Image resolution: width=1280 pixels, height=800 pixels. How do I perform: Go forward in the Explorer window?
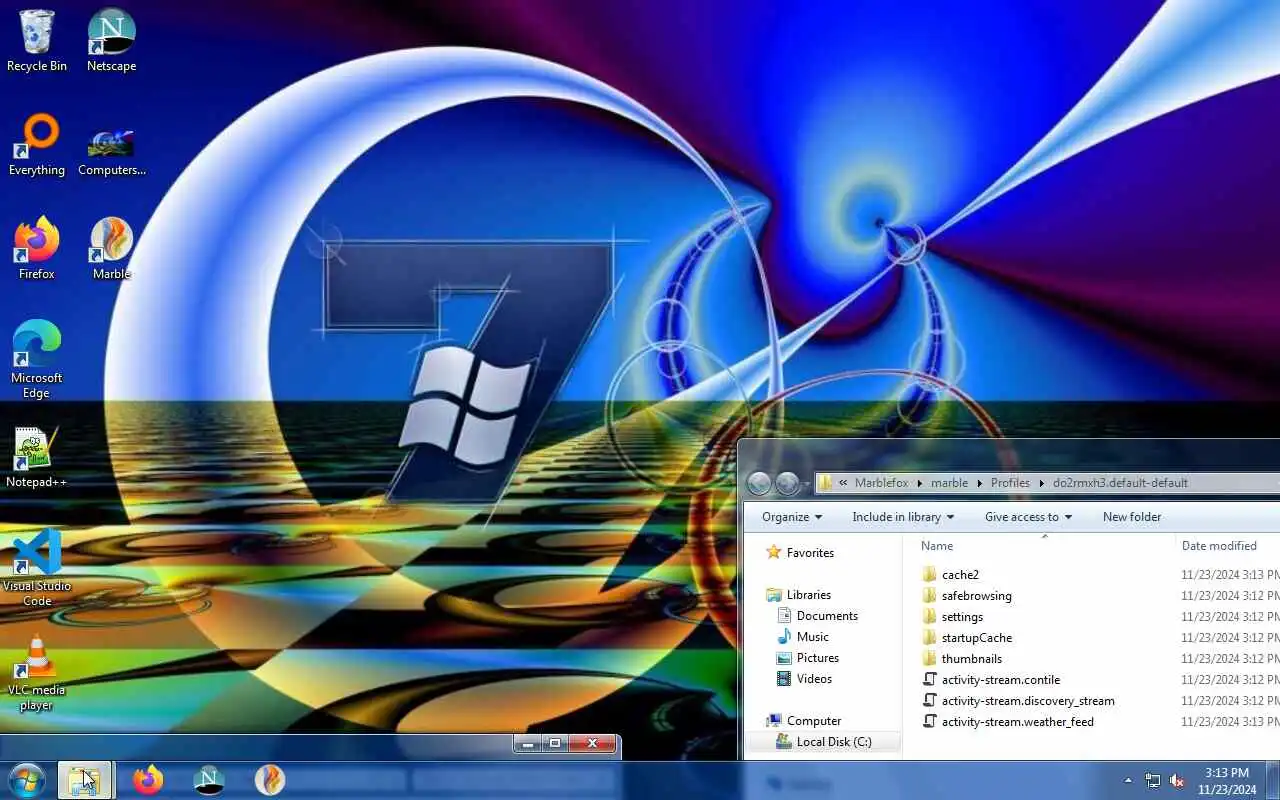tap(788, 483)
